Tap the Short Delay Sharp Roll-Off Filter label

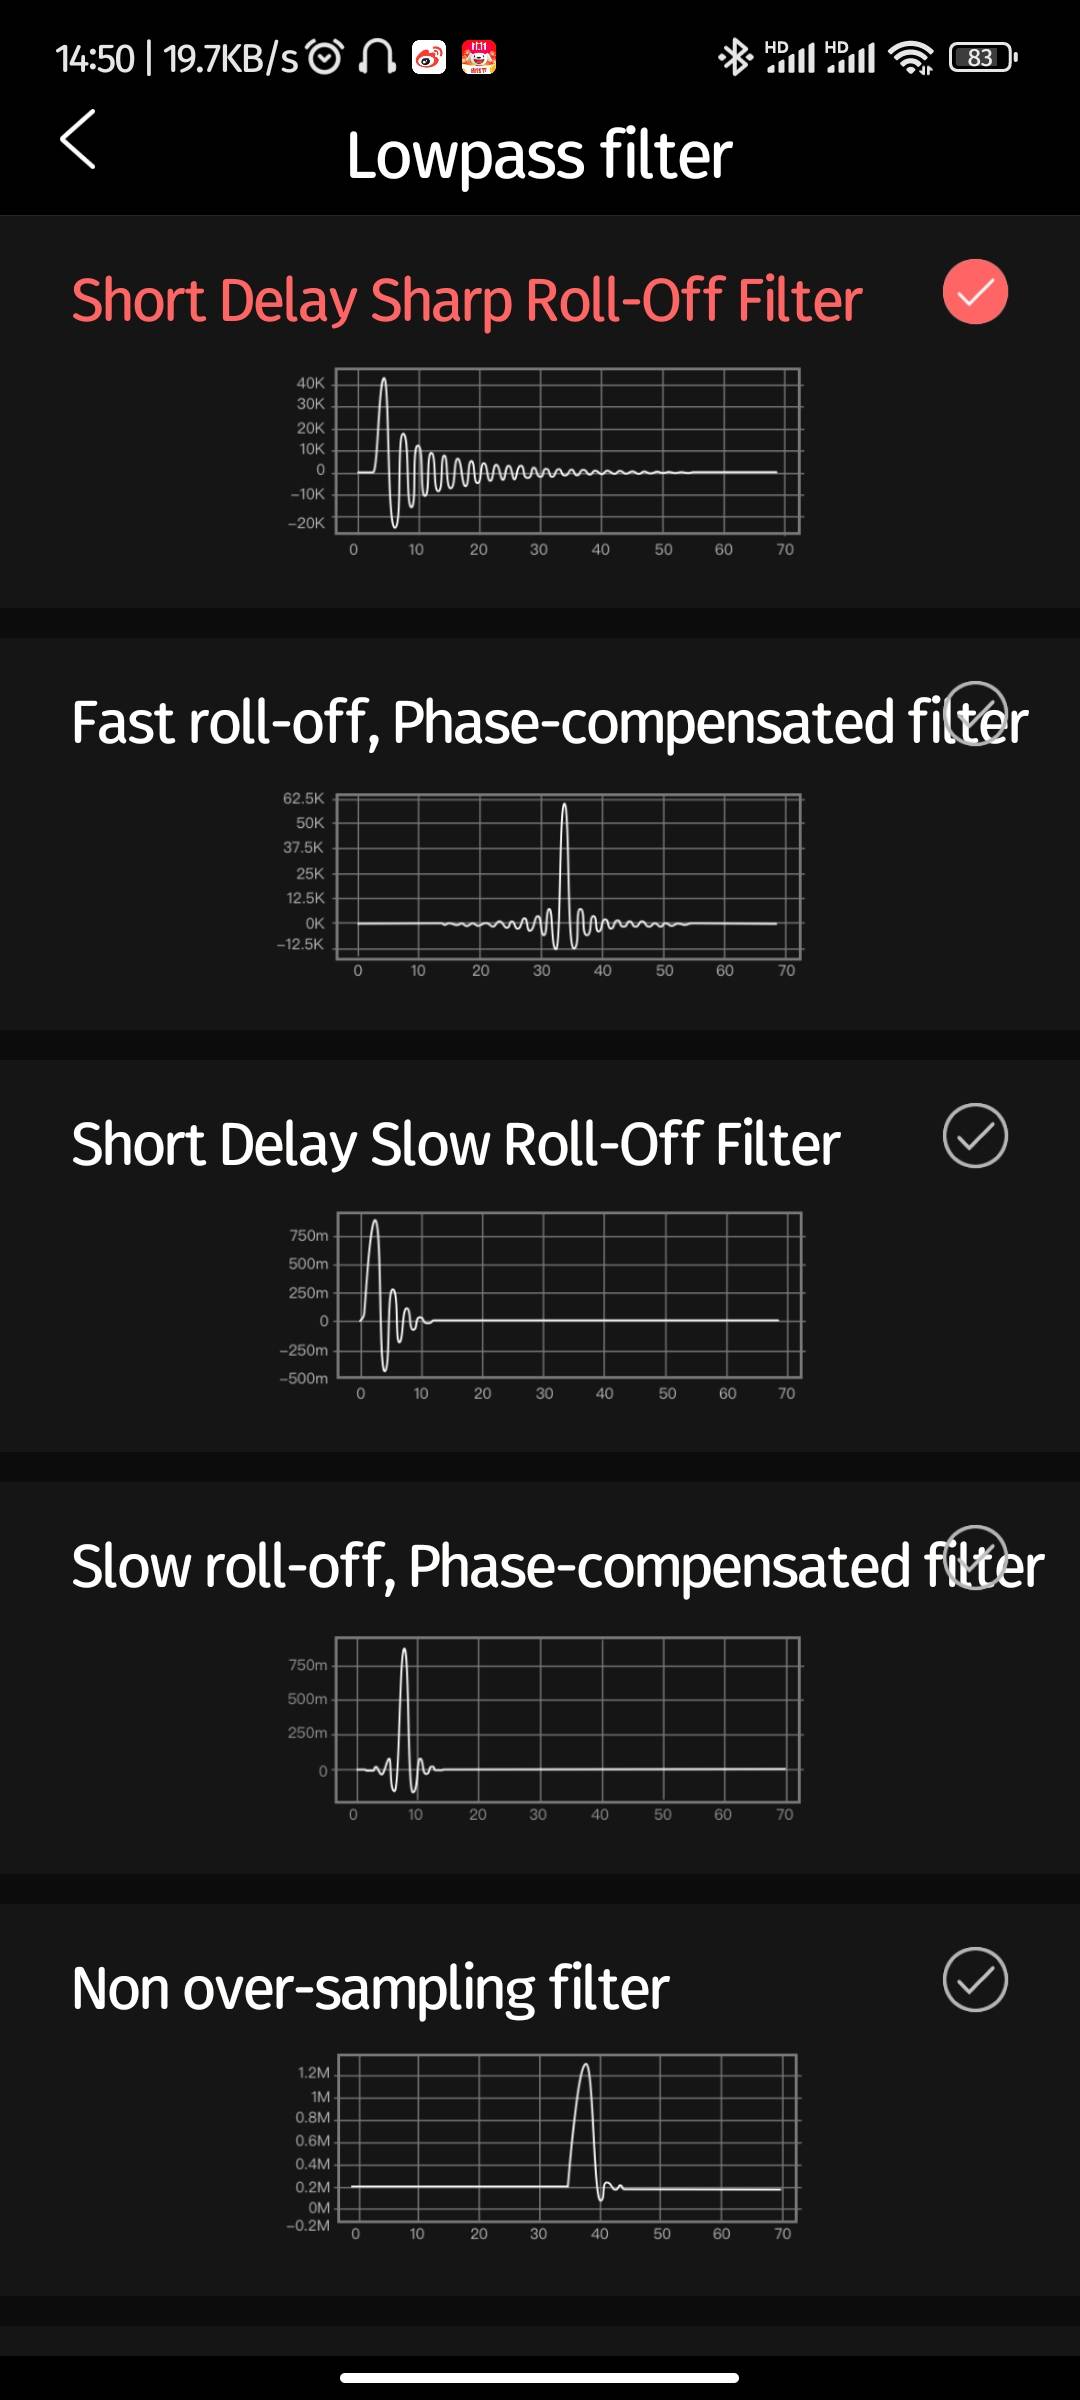click(x=467, y=300)
